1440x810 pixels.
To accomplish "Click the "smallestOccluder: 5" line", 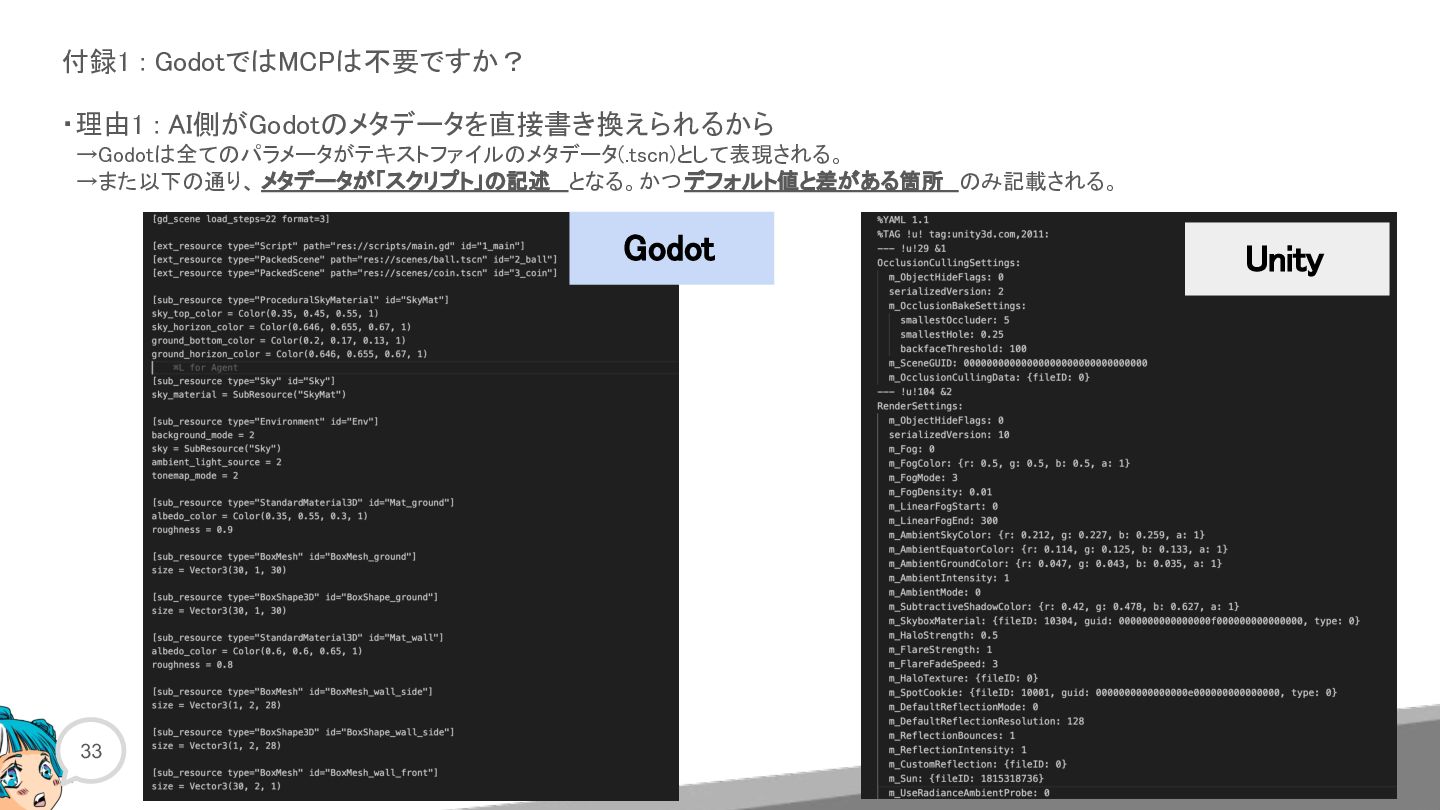I will pos(955,320).
